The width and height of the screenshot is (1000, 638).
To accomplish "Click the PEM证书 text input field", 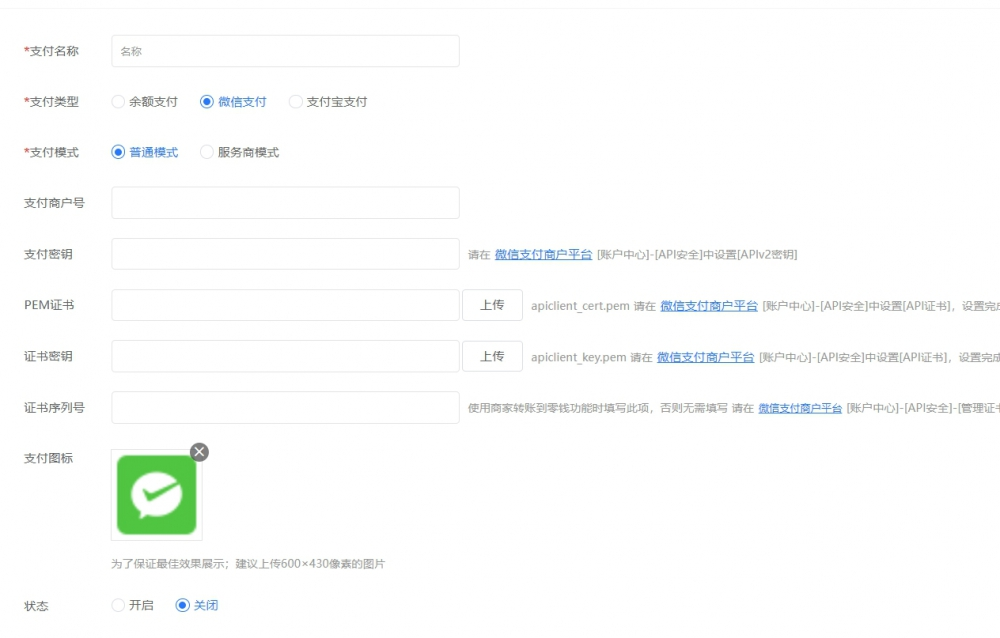I will (285, 304).
